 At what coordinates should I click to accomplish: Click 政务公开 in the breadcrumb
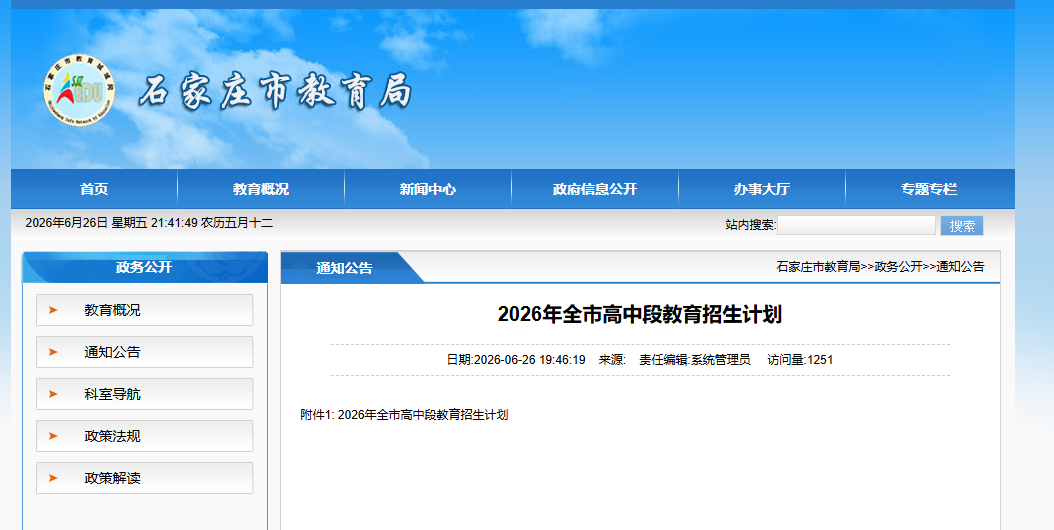(x=898, y=267)
